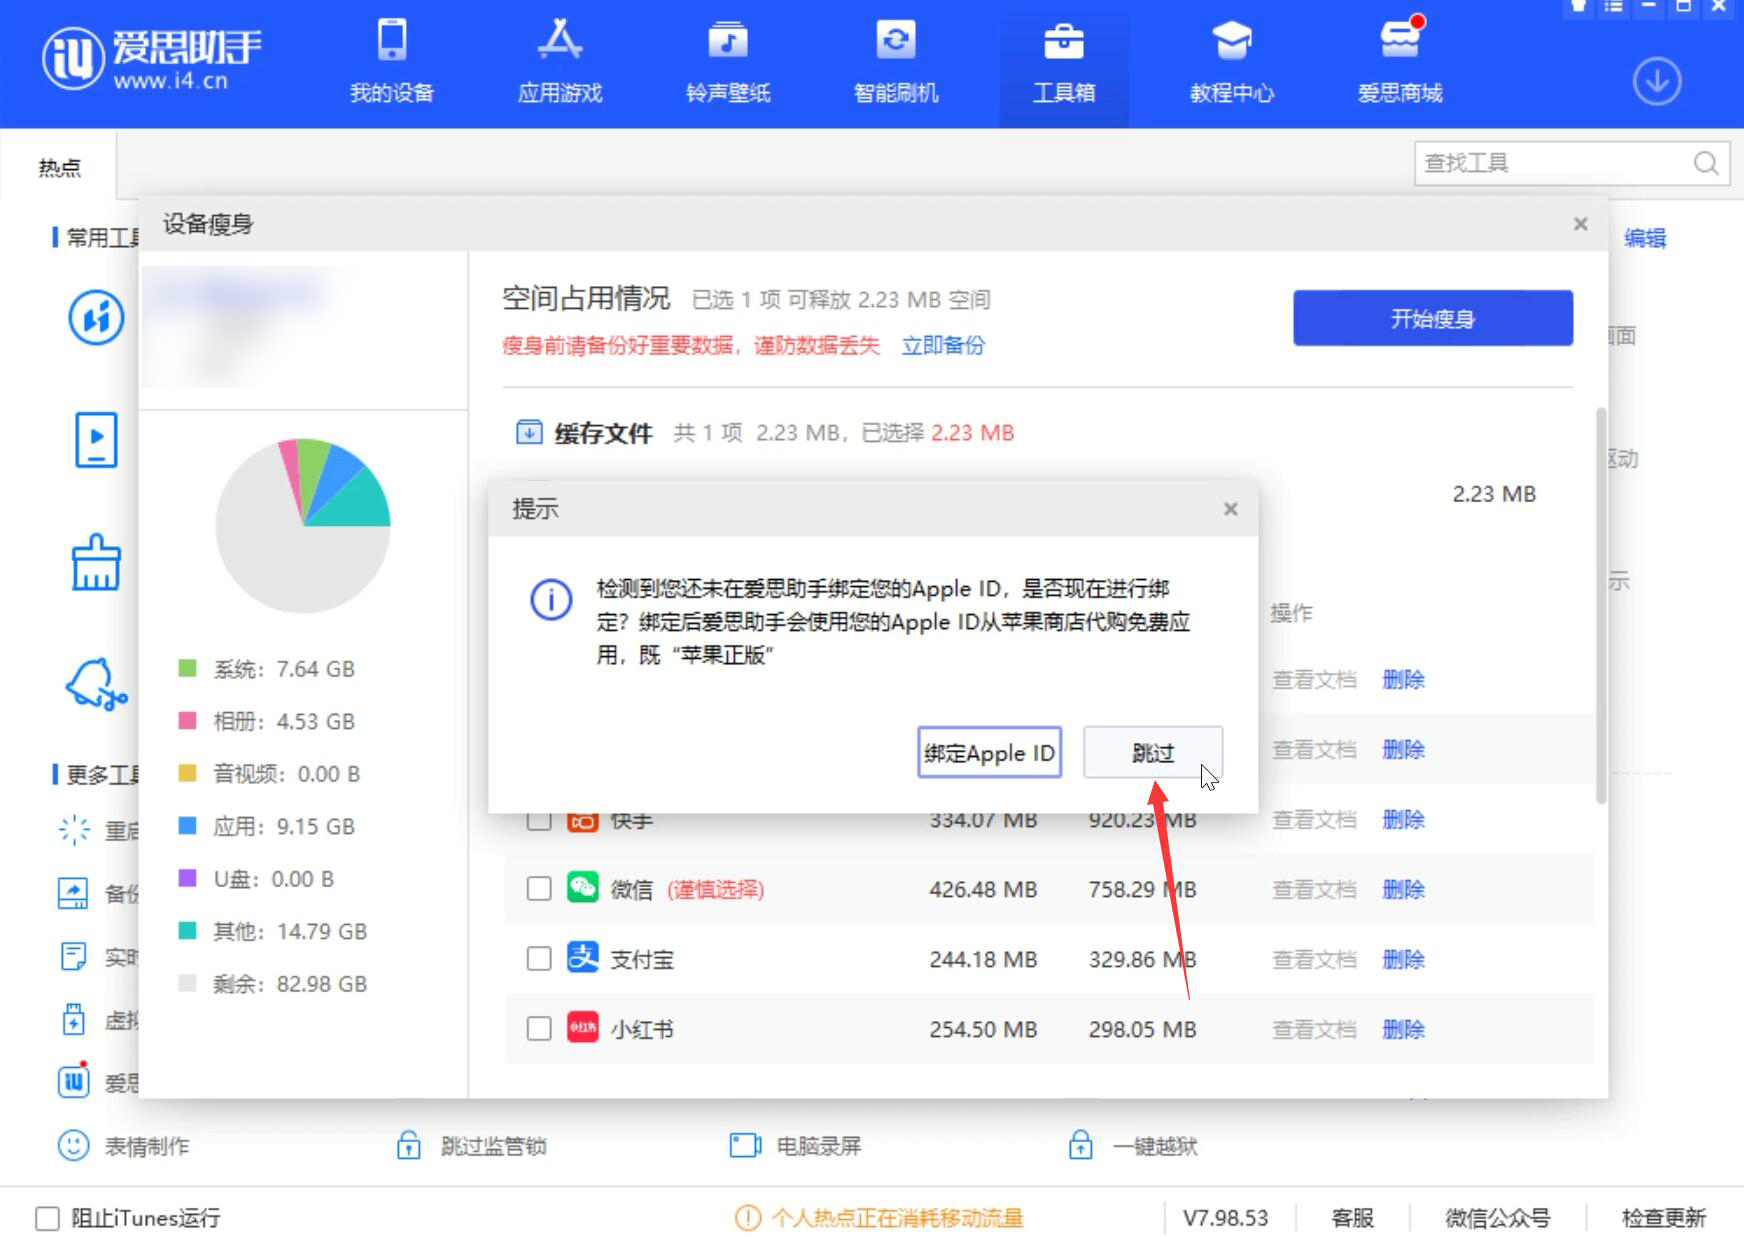Click the backup icon beside 备份

click(74, 893)
